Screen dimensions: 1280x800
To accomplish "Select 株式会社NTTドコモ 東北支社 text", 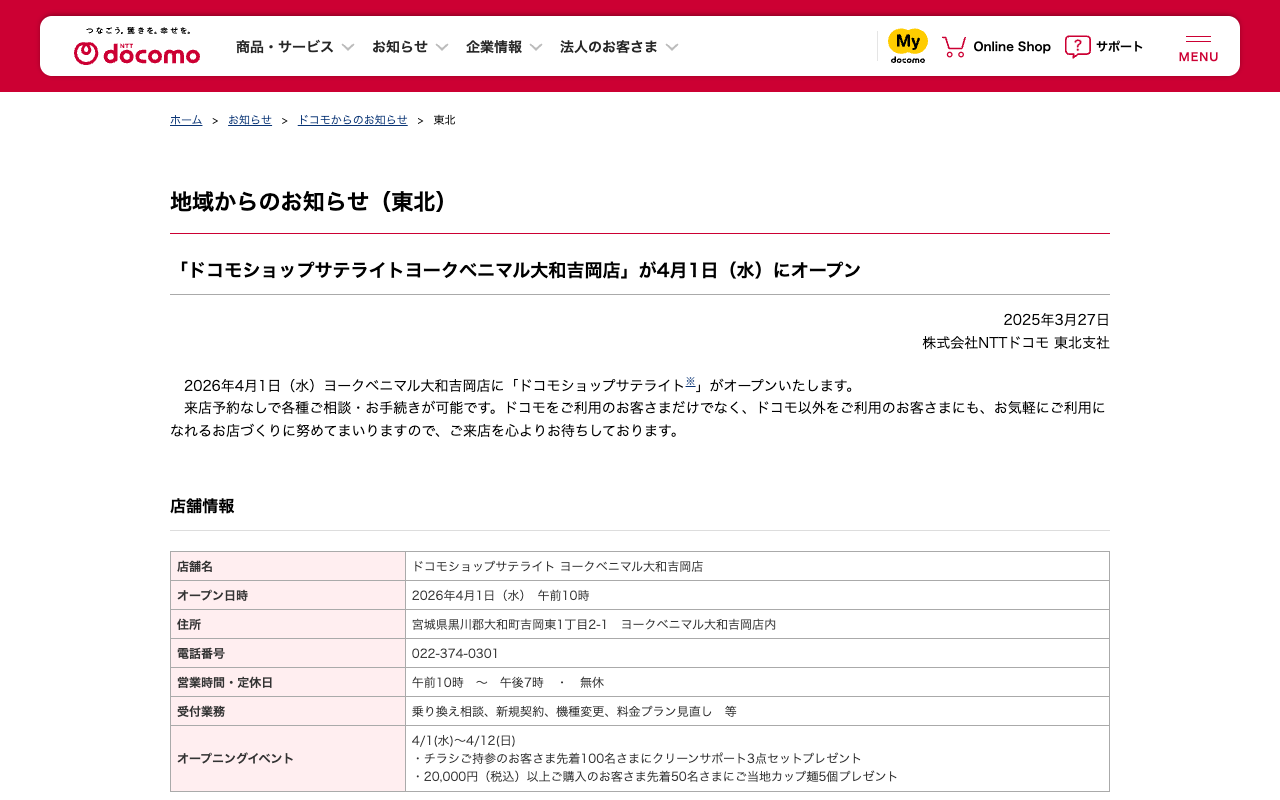I will 1016,343.
